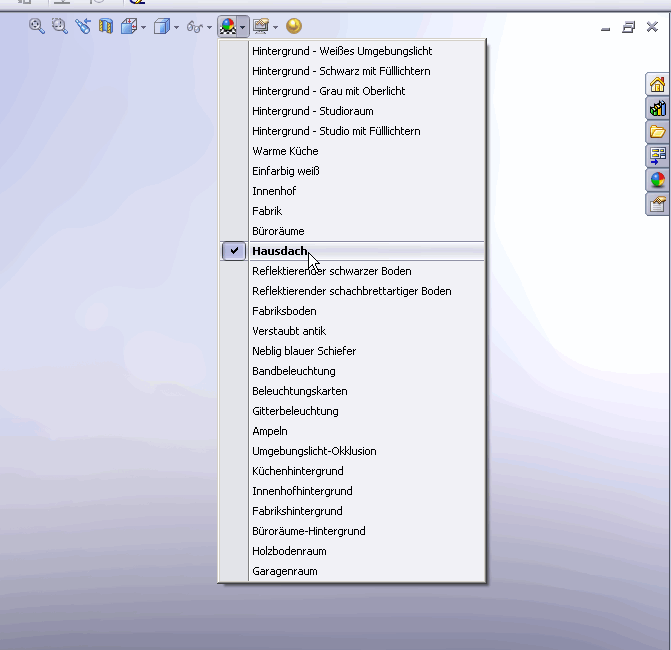
Task: Click the bold Hausdach label
Action: 279,251
